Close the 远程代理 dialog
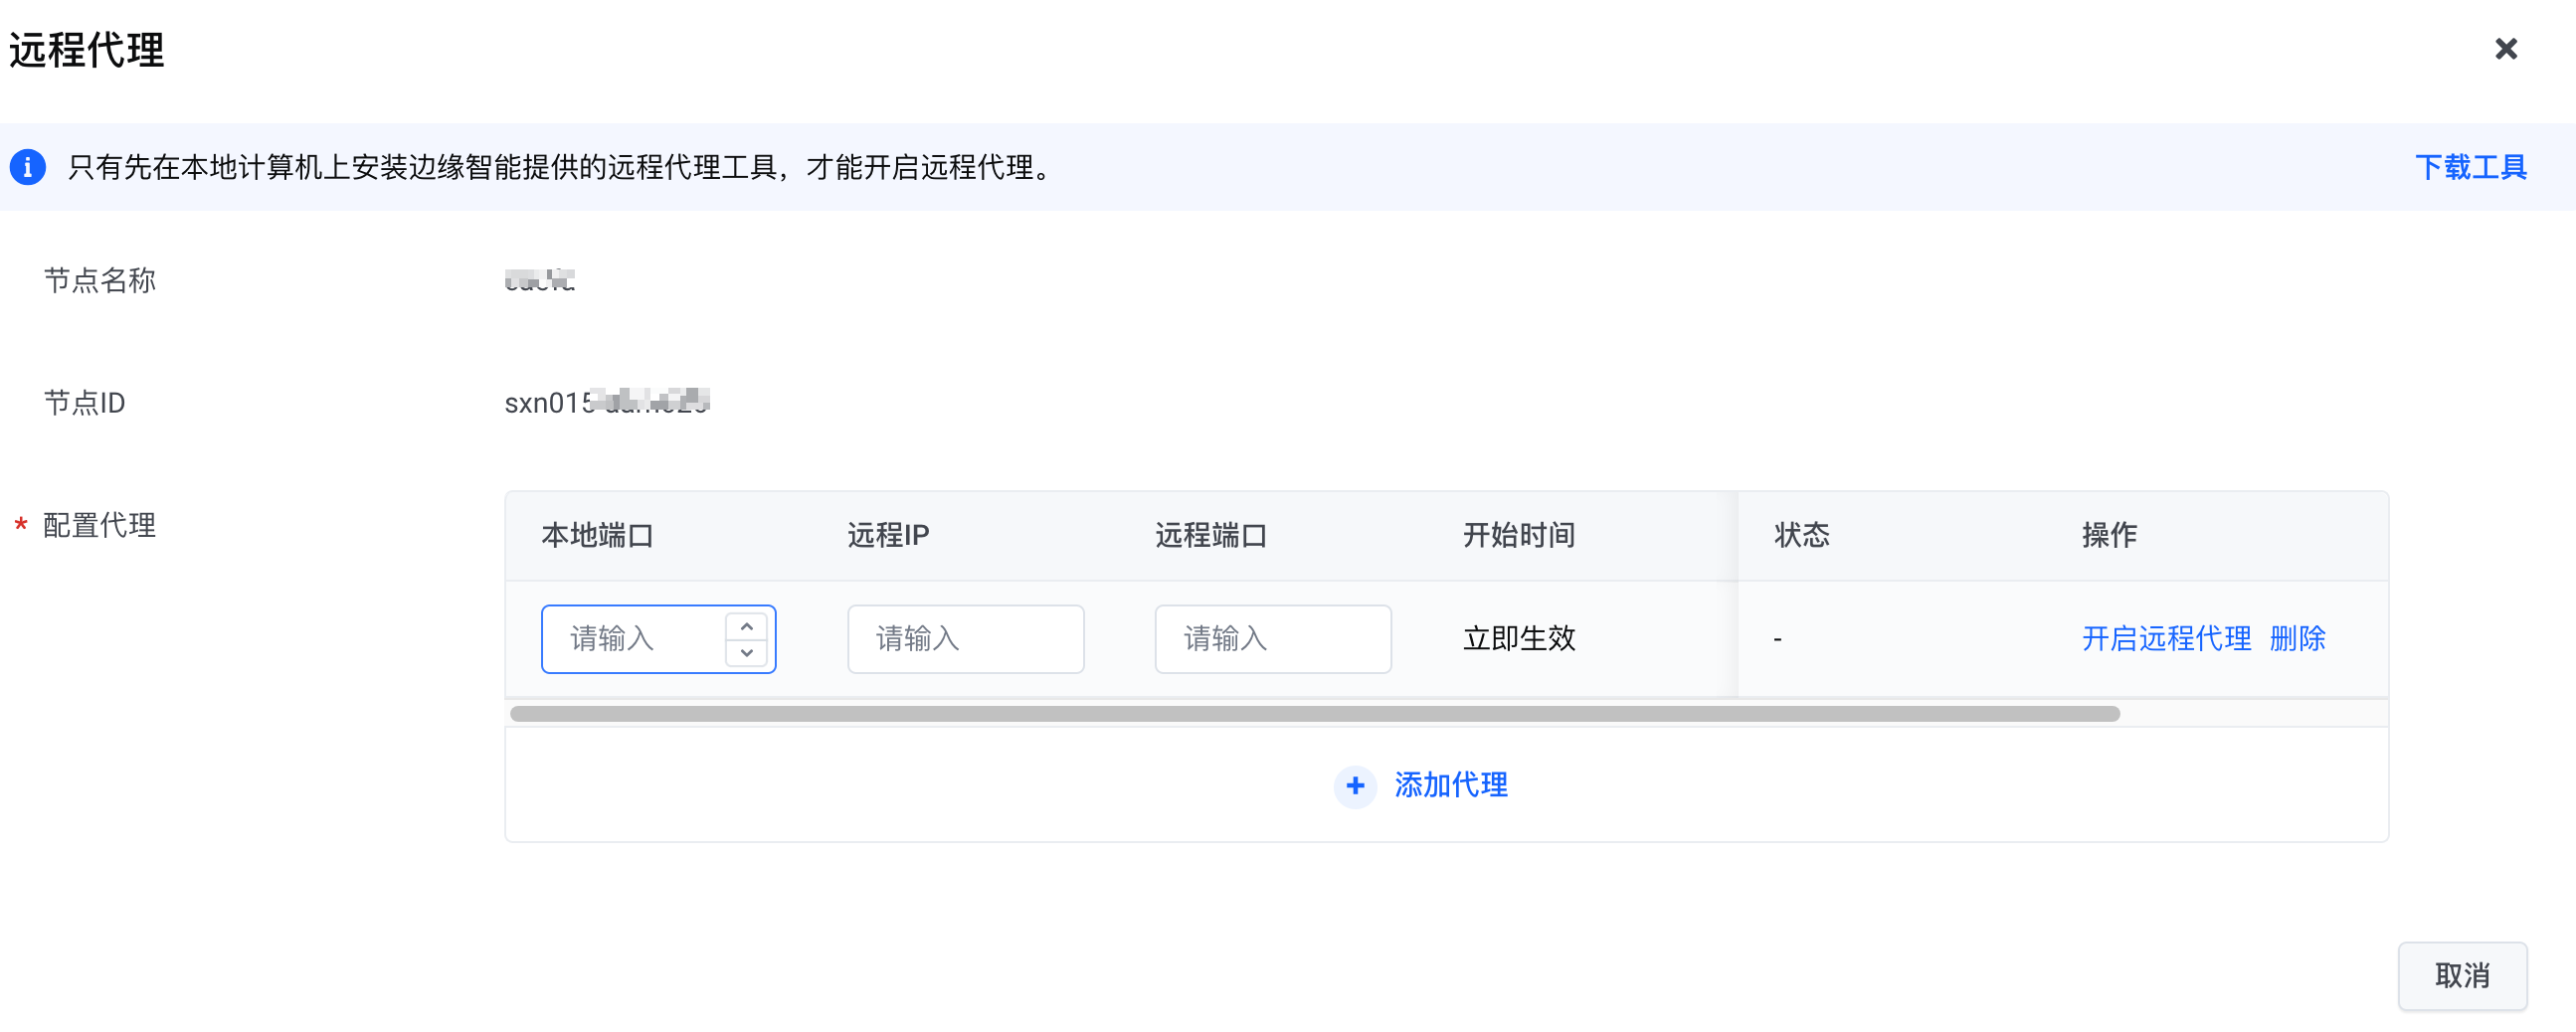2576x1032 pixels. click(x=2505, y=49)
